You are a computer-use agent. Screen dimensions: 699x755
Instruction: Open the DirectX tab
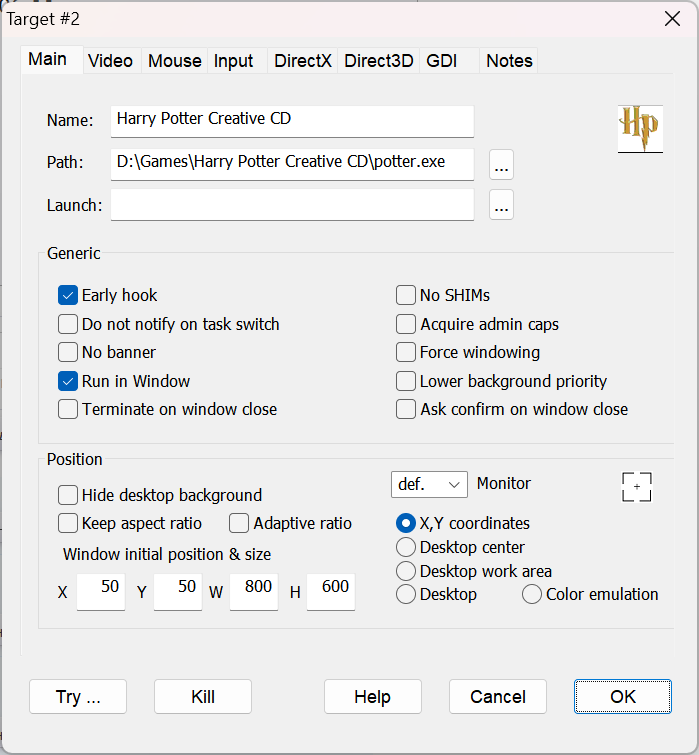coord(303,61)
